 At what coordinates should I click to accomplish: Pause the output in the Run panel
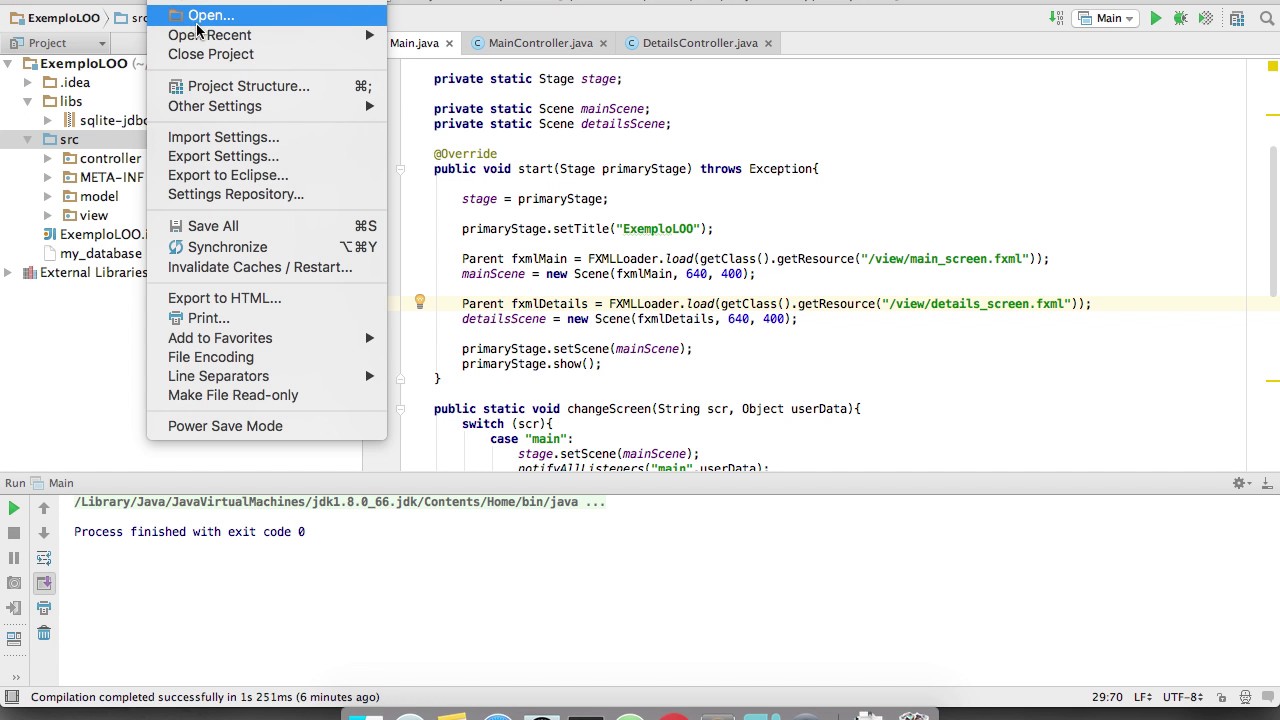[14, 558]
